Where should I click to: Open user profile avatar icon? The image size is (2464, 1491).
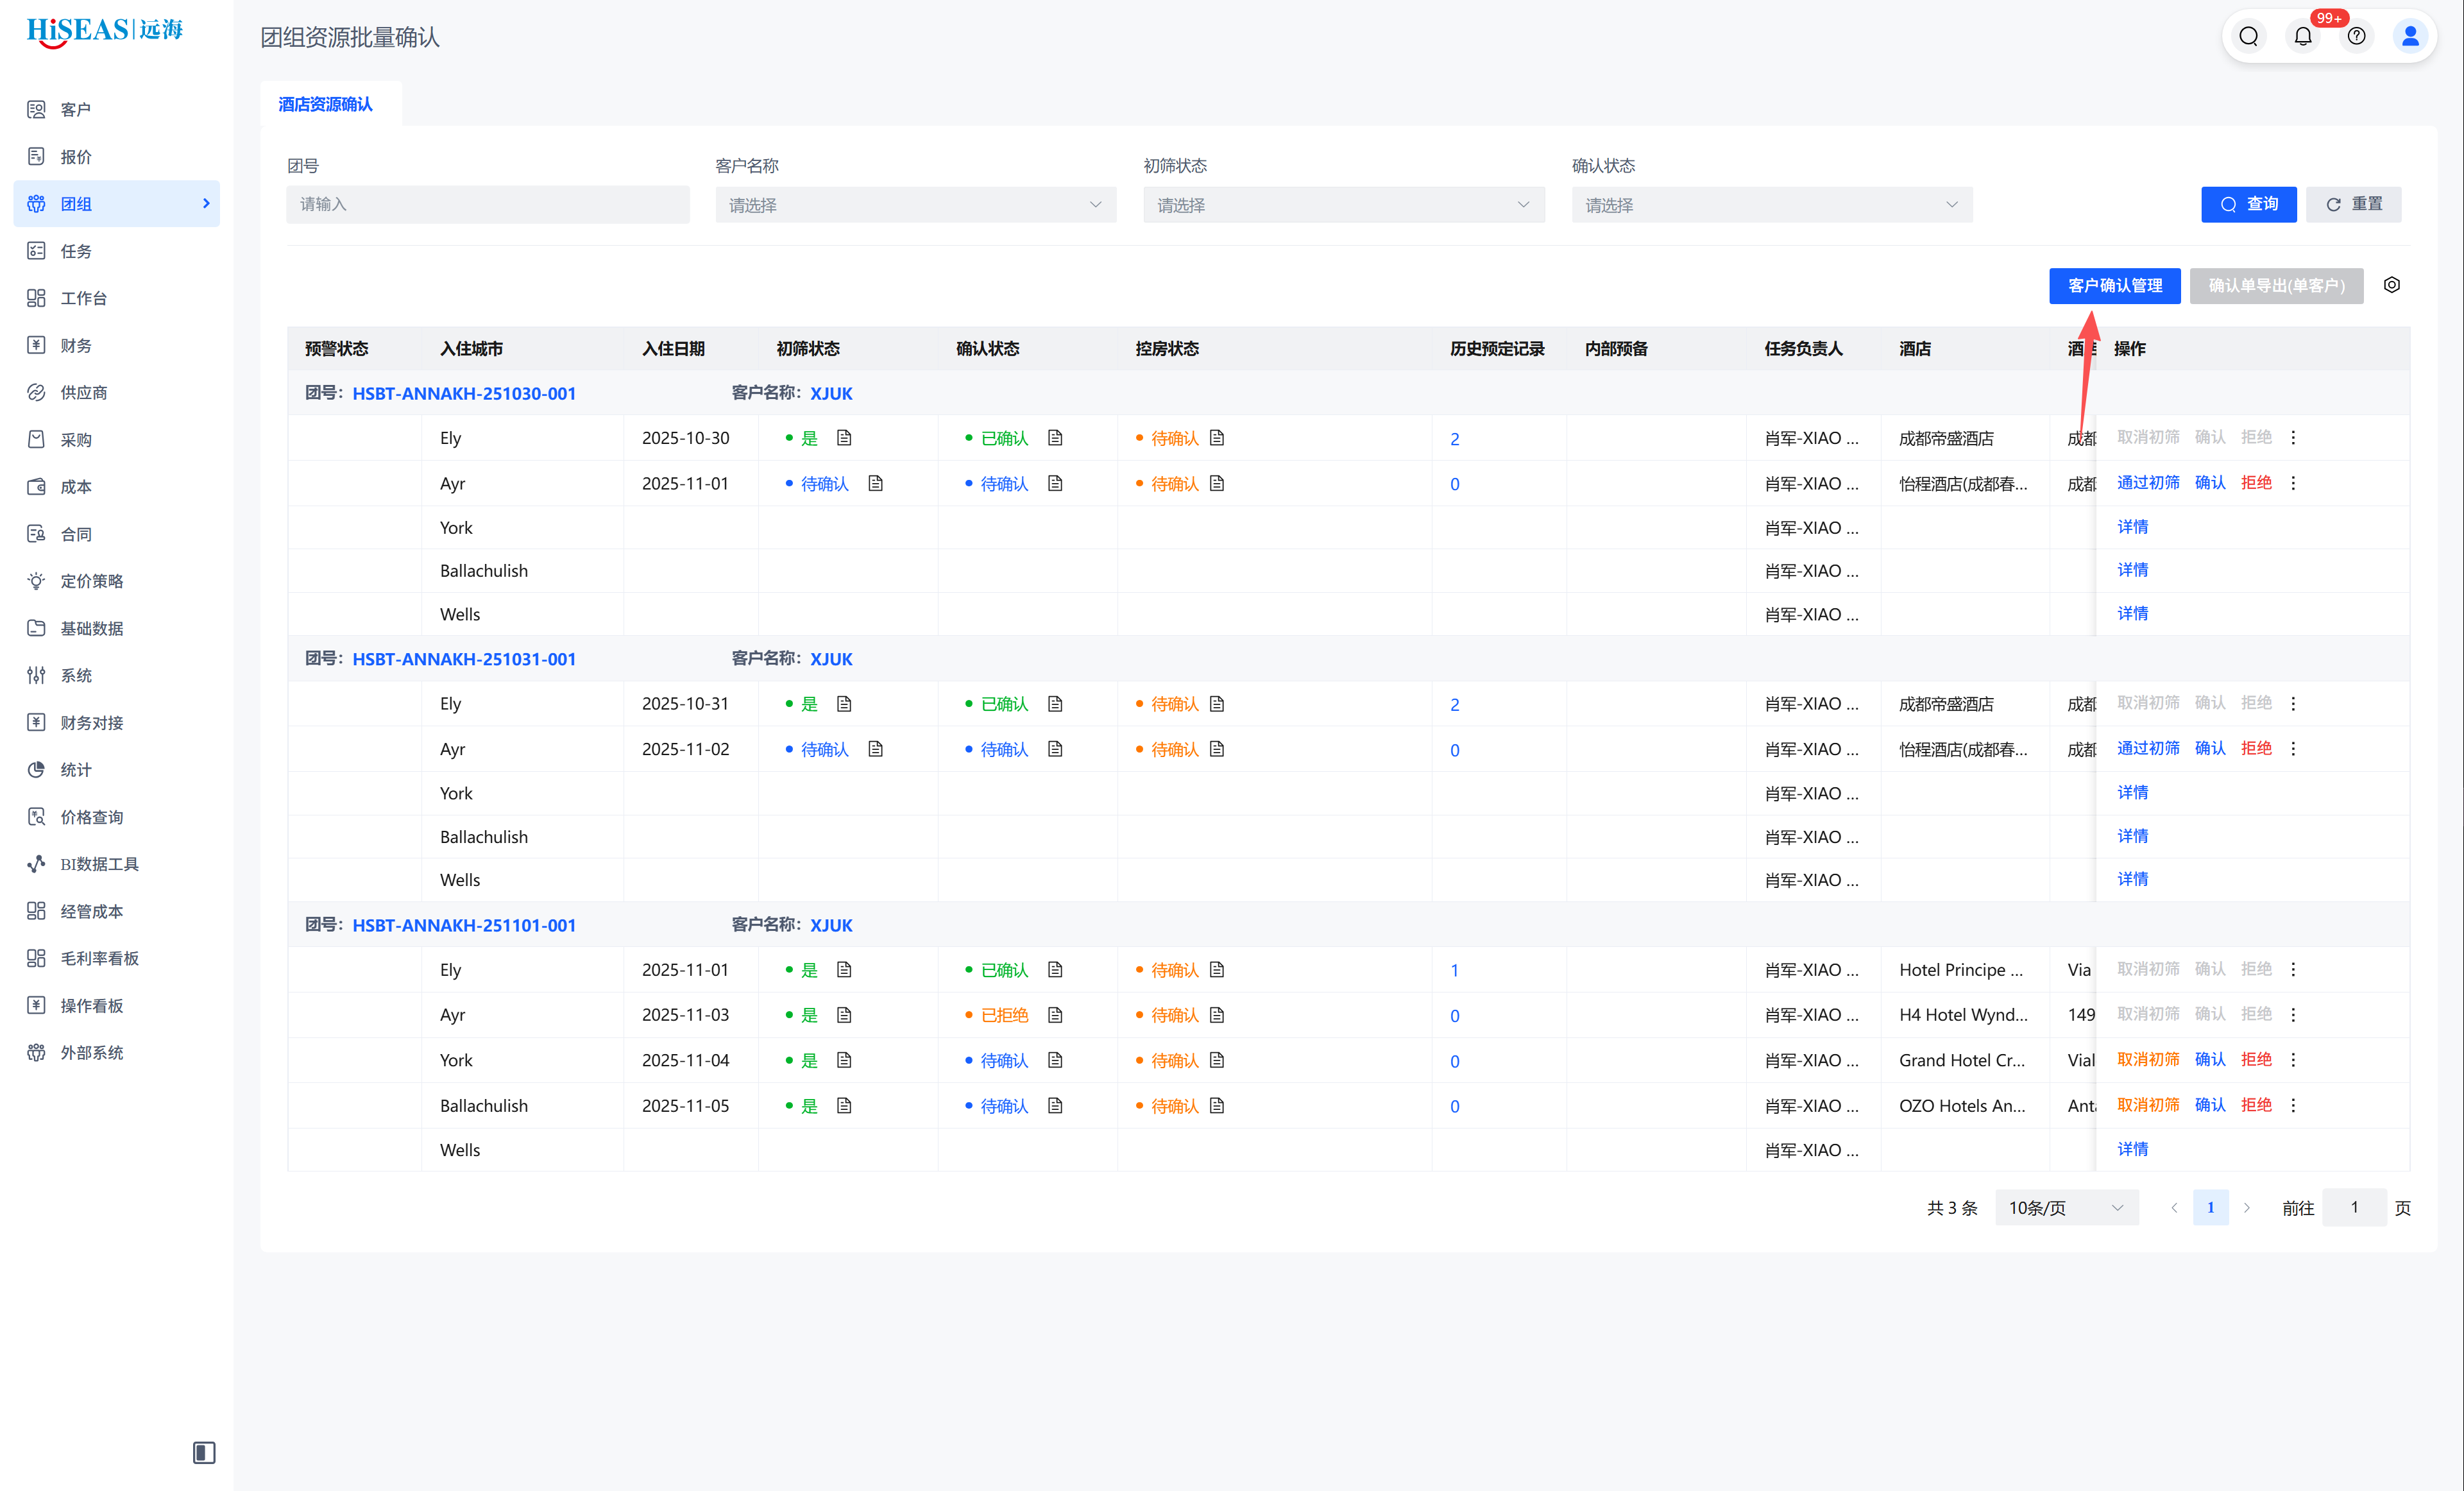tap(2410, 37)
